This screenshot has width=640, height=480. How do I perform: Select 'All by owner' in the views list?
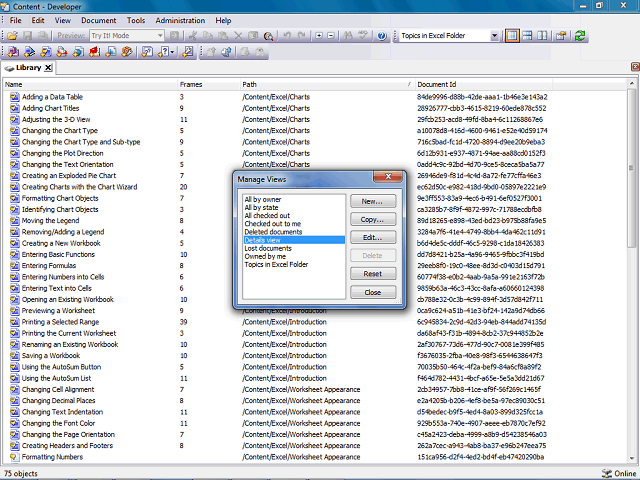click(263, 200)
